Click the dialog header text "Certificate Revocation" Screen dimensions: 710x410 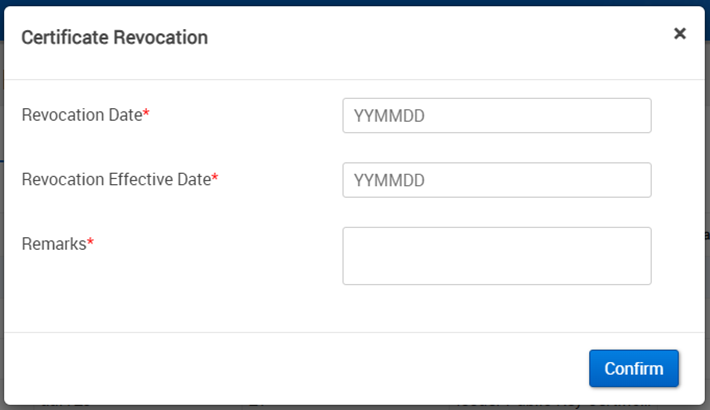(x=114, y=38)
